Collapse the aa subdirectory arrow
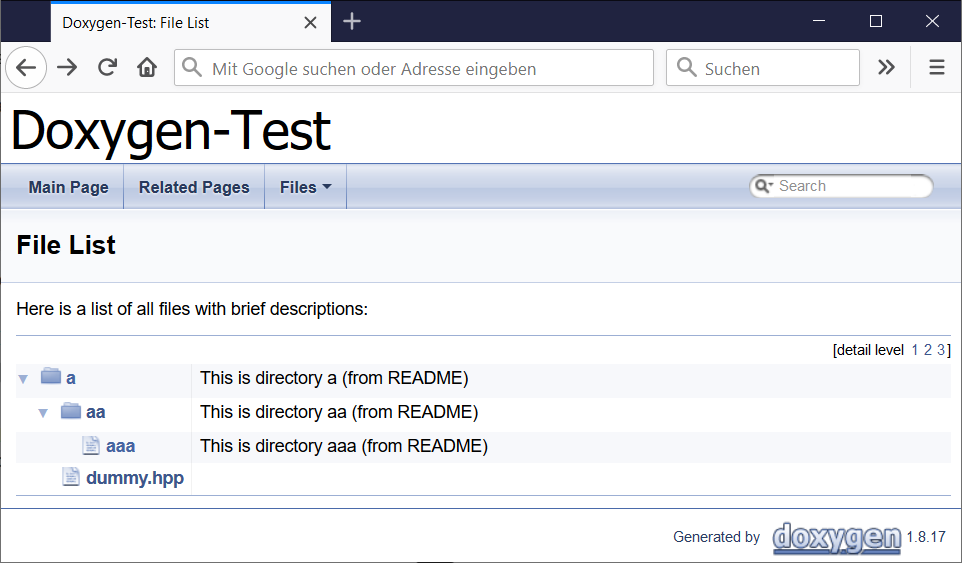Screen dimensions: 962x563 [43, 413]
